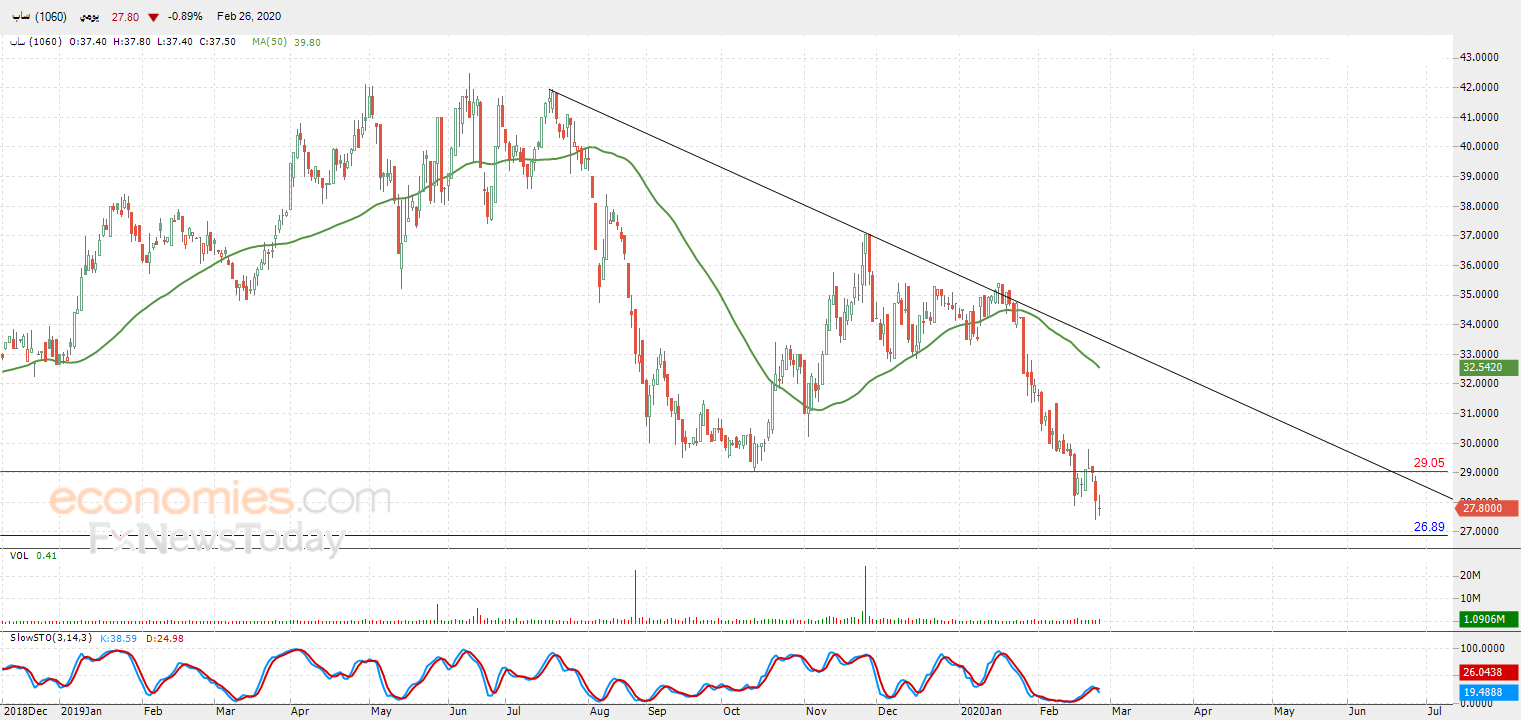Click the 2020Jan time axis label
The height and width of the screenshot is (720, 1521).
pyautogui.click(x=980, y=711)
